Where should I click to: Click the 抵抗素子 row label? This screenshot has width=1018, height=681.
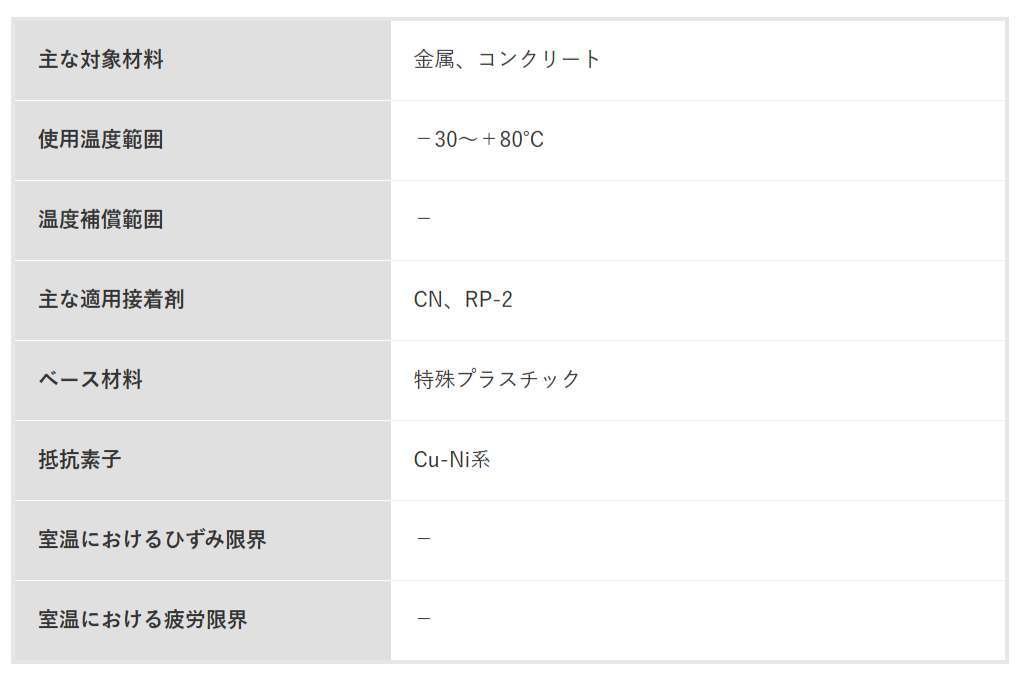click(79, 460)
